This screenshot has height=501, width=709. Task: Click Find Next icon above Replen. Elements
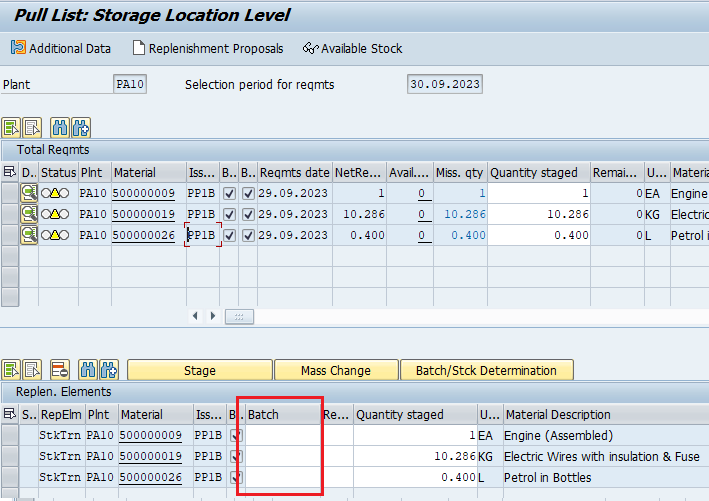pos(108,370)
